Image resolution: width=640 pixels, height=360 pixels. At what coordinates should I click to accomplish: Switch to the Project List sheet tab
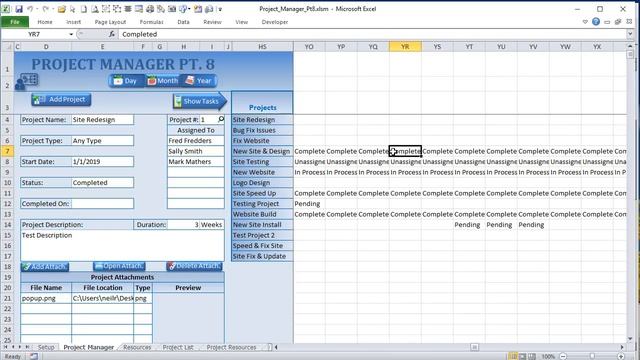tap(178, 347)
